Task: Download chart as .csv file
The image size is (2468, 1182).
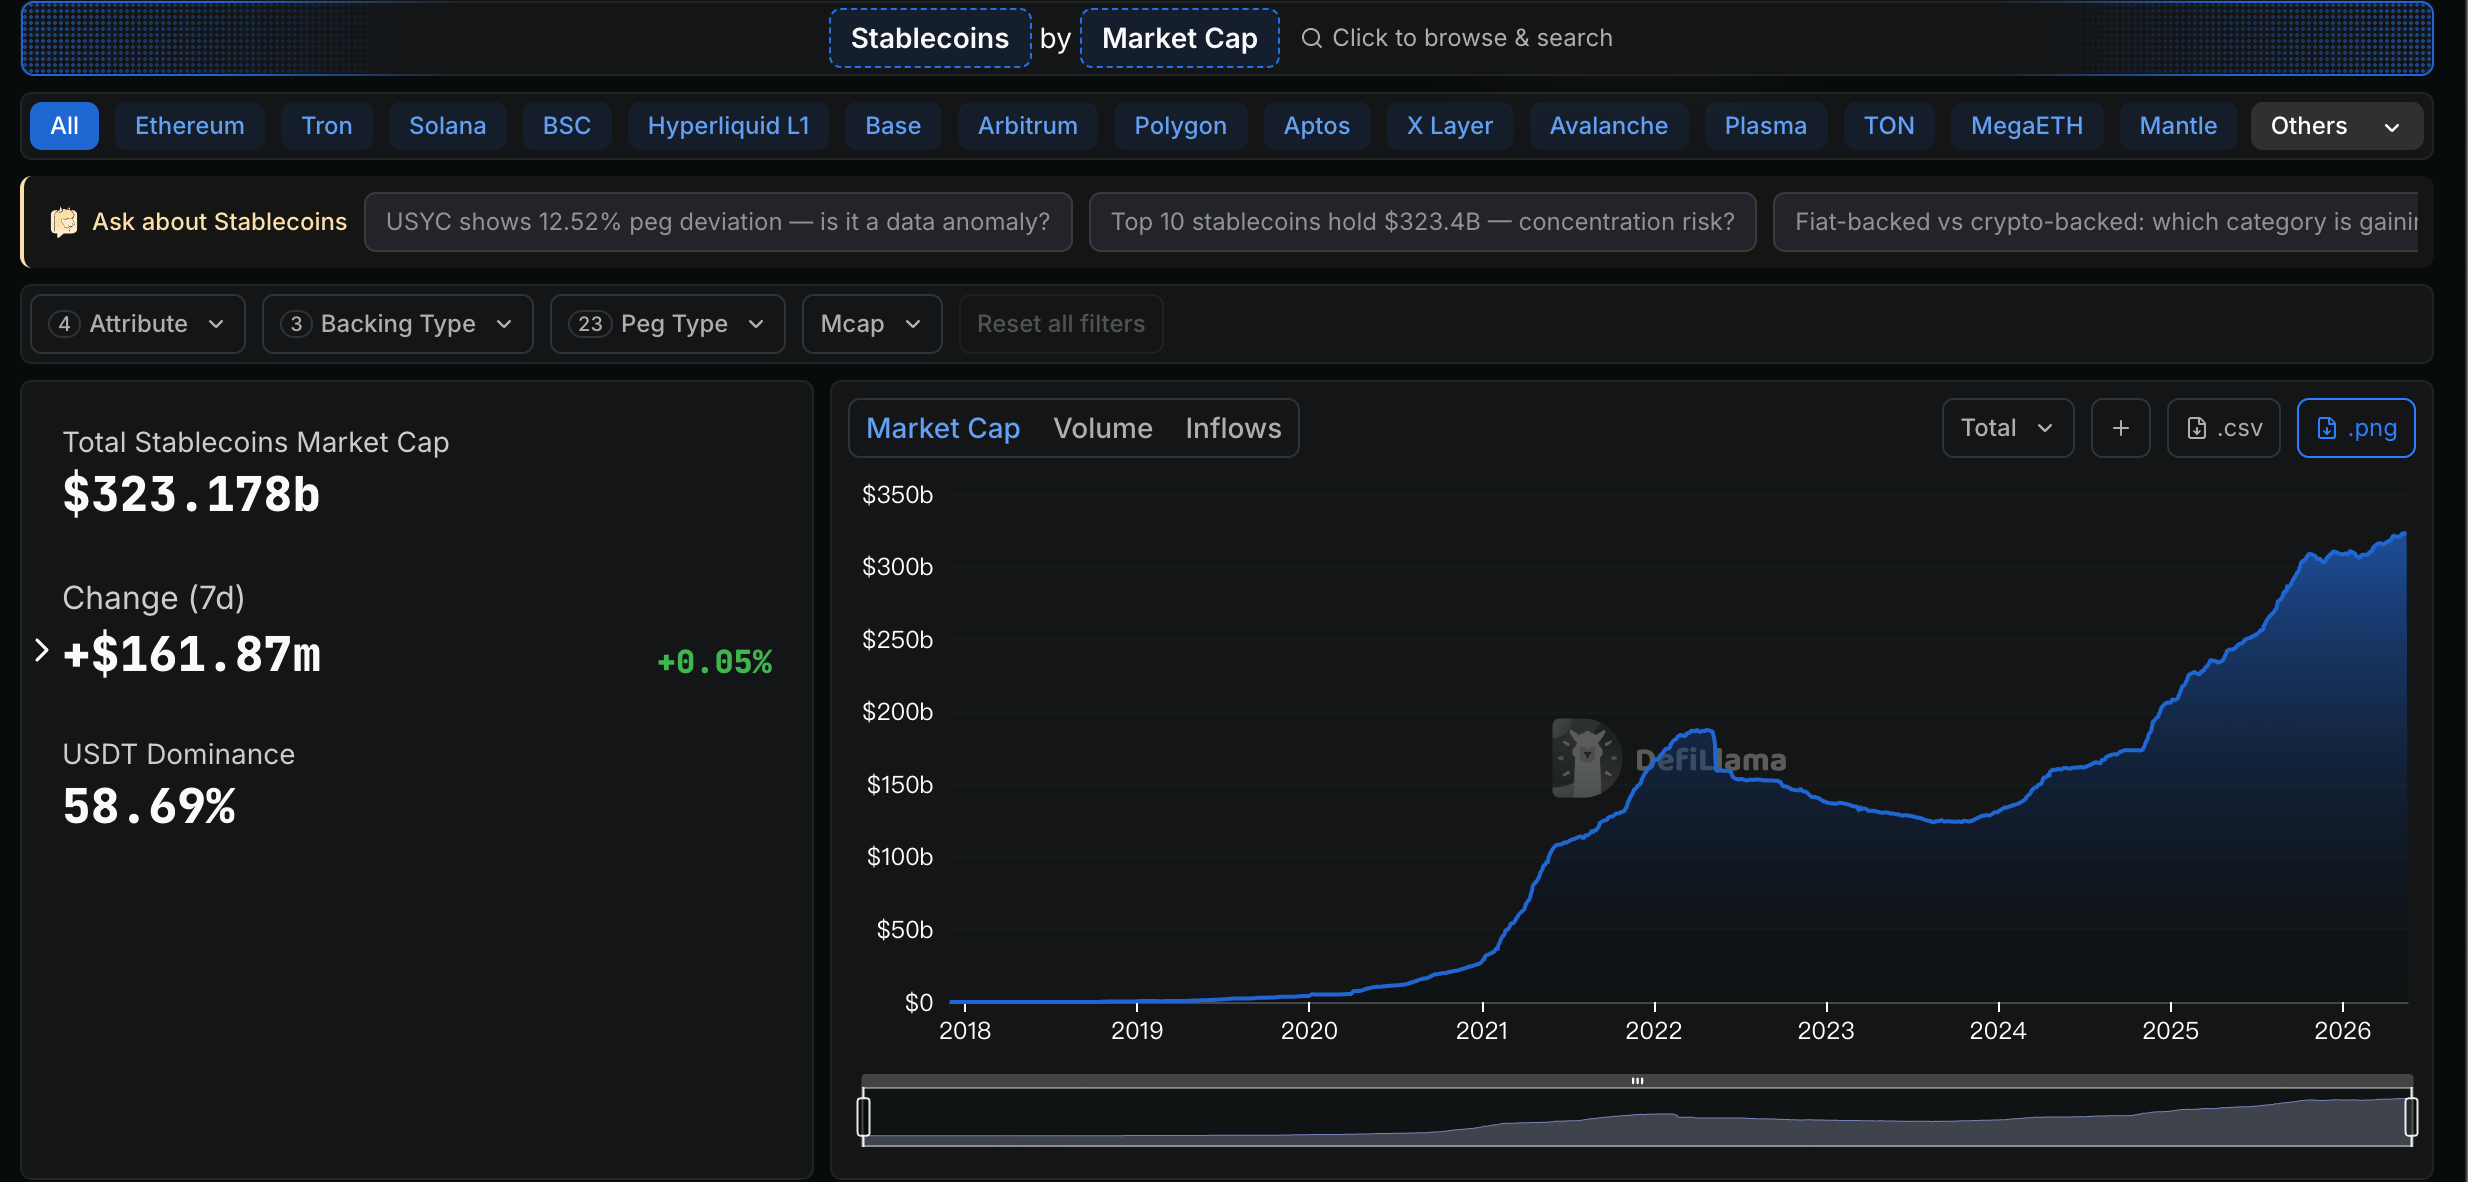Action: 2224,428
